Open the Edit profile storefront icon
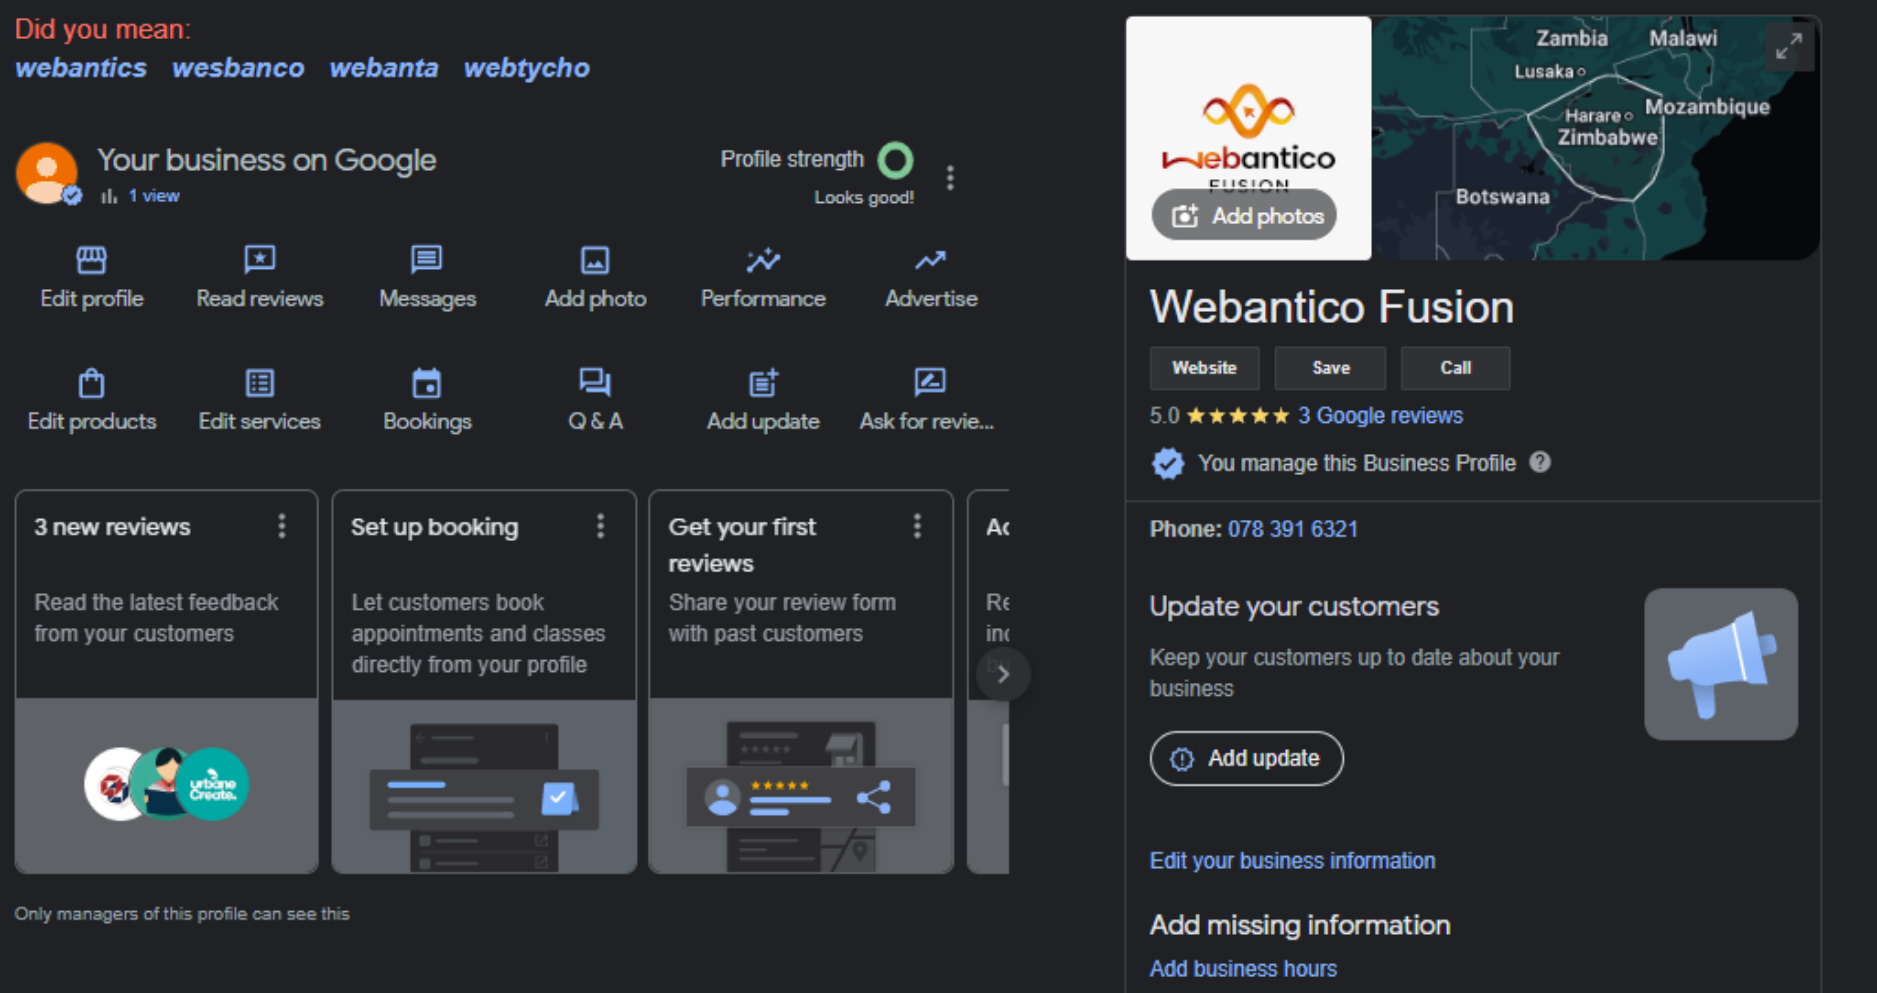1877x993 pixels. (x=91, y=261)
